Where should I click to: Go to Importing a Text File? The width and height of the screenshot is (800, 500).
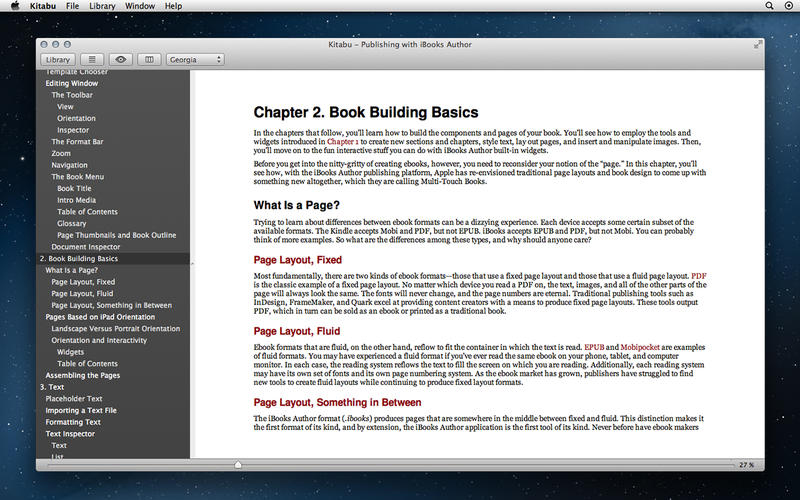81,411
